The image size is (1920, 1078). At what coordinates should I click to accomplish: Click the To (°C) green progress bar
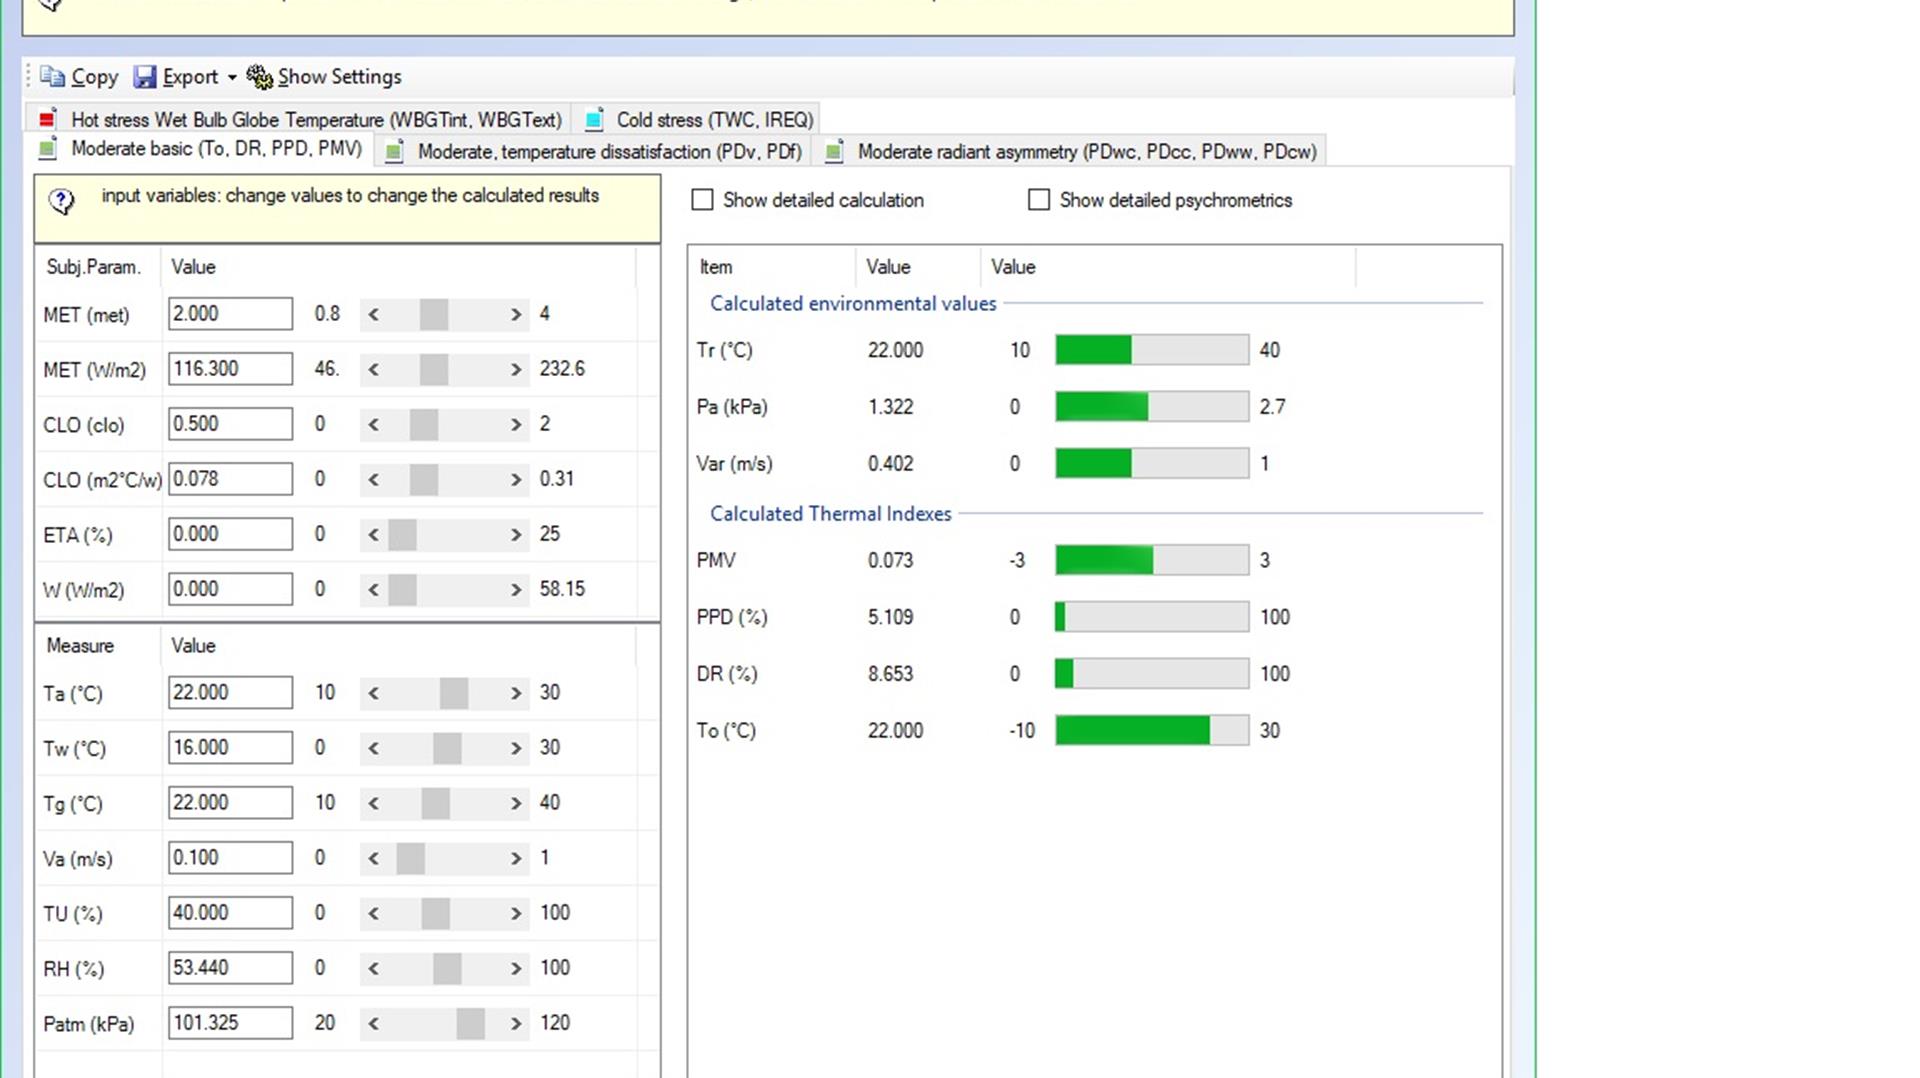(1152, 730)
